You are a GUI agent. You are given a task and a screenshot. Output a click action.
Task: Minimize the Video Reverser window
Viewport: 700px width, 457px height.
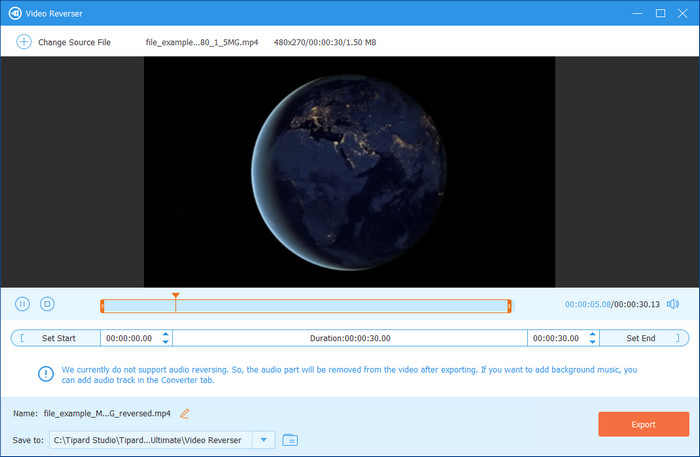[638, 13]
